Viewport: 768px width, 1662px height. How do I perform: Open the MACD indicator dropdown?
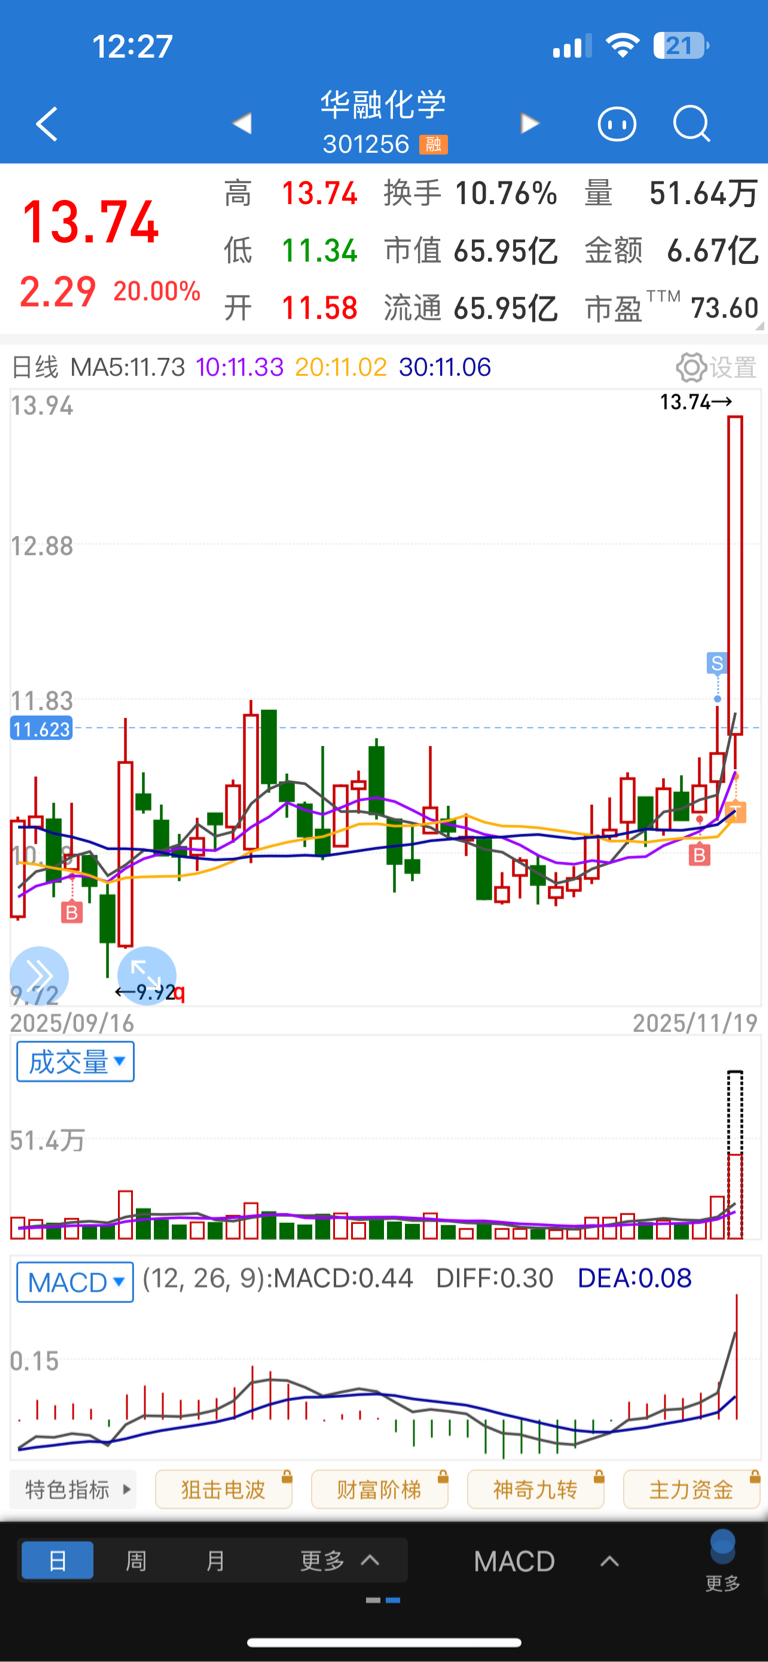tap(75, 1282)
